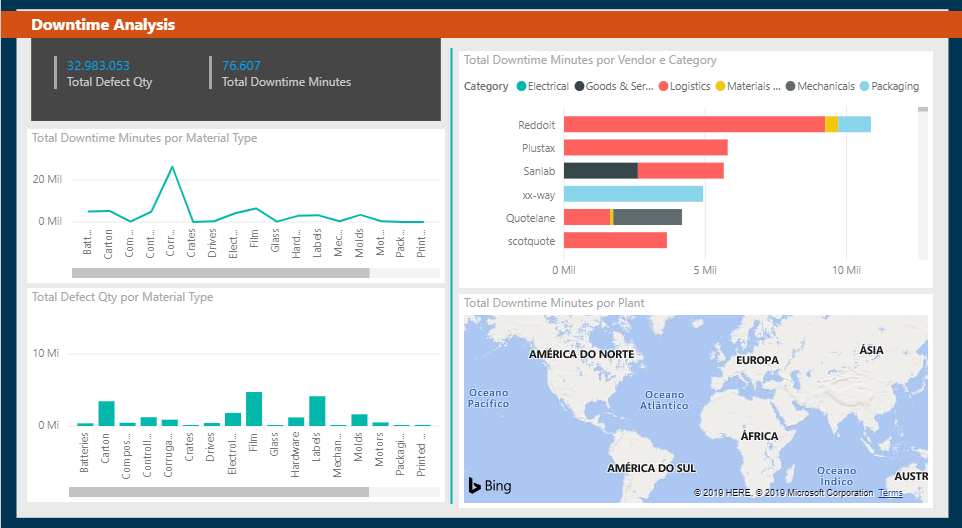Select the dark Goods & Services segment of Sanlab
962x528 pixels.
(600, 171)
